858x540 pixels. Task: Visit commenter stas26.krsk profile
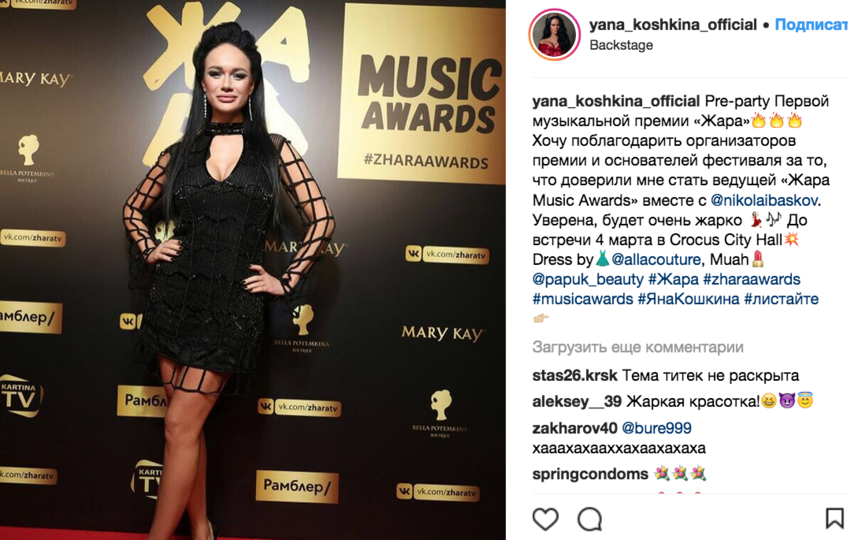(575, 375)
